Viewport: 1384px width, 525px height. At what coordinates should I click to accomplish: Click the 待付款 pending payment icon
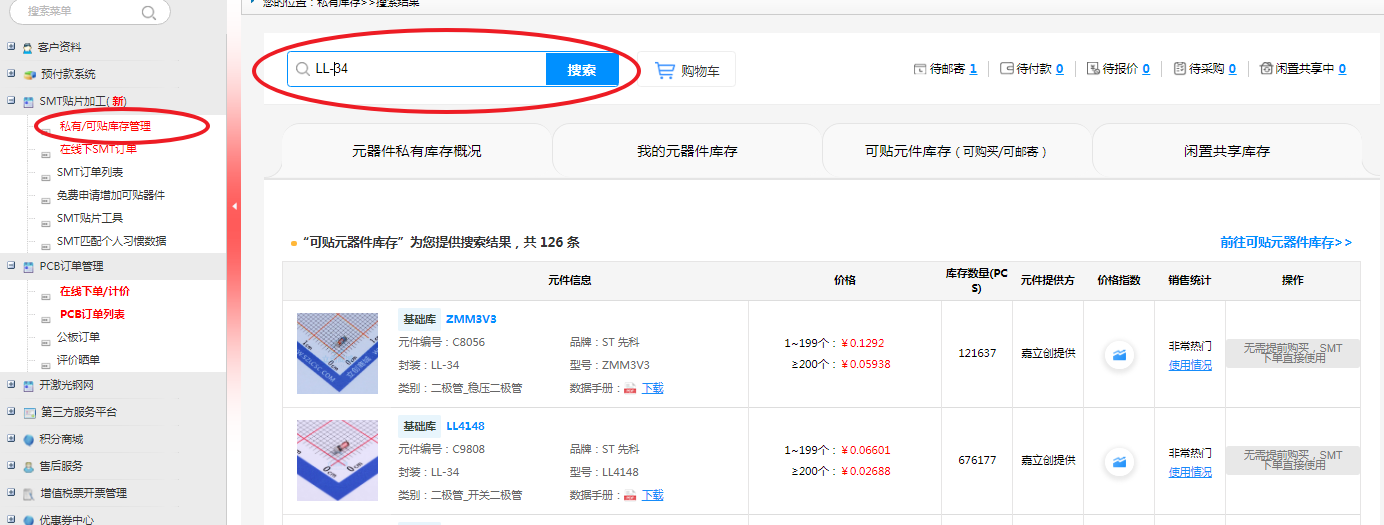coord(1006,69)
